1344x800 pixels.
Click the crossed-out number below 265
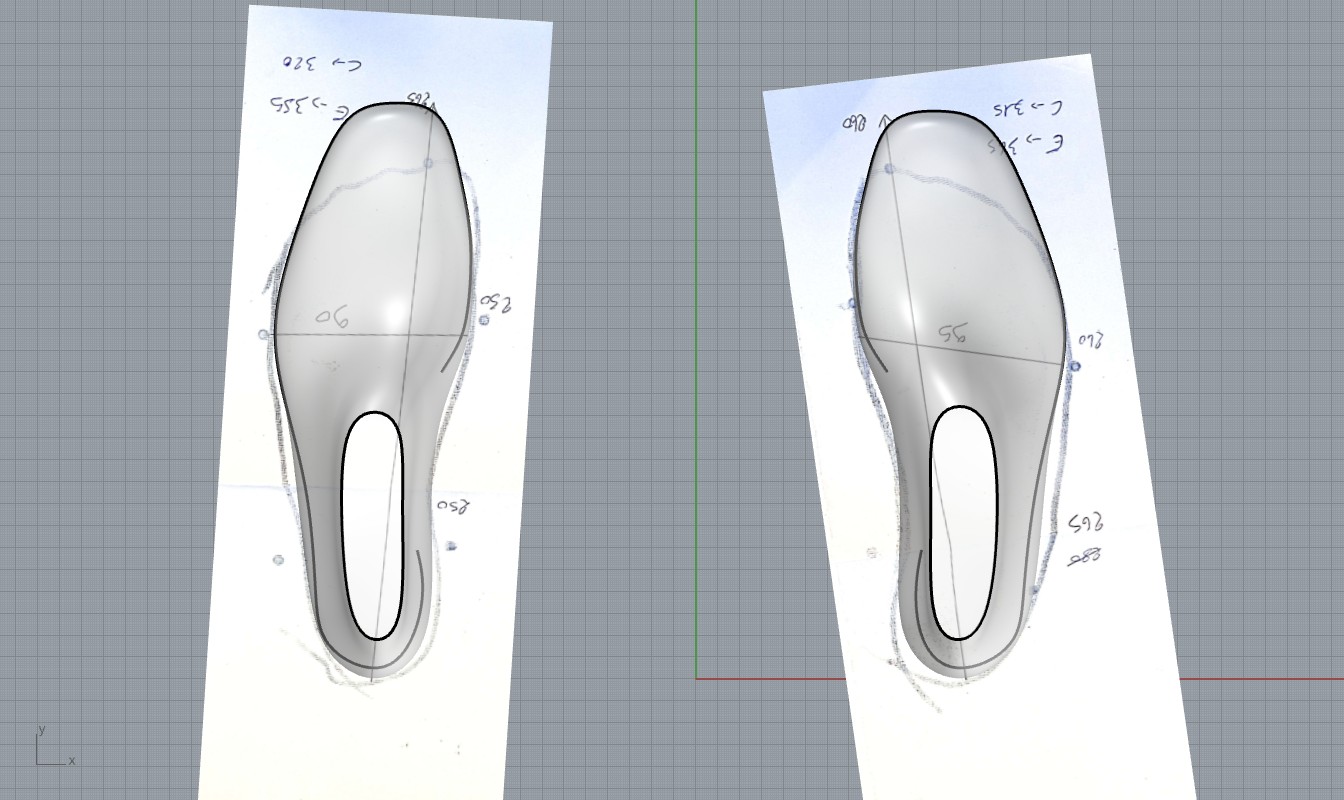pos(1083,557)
